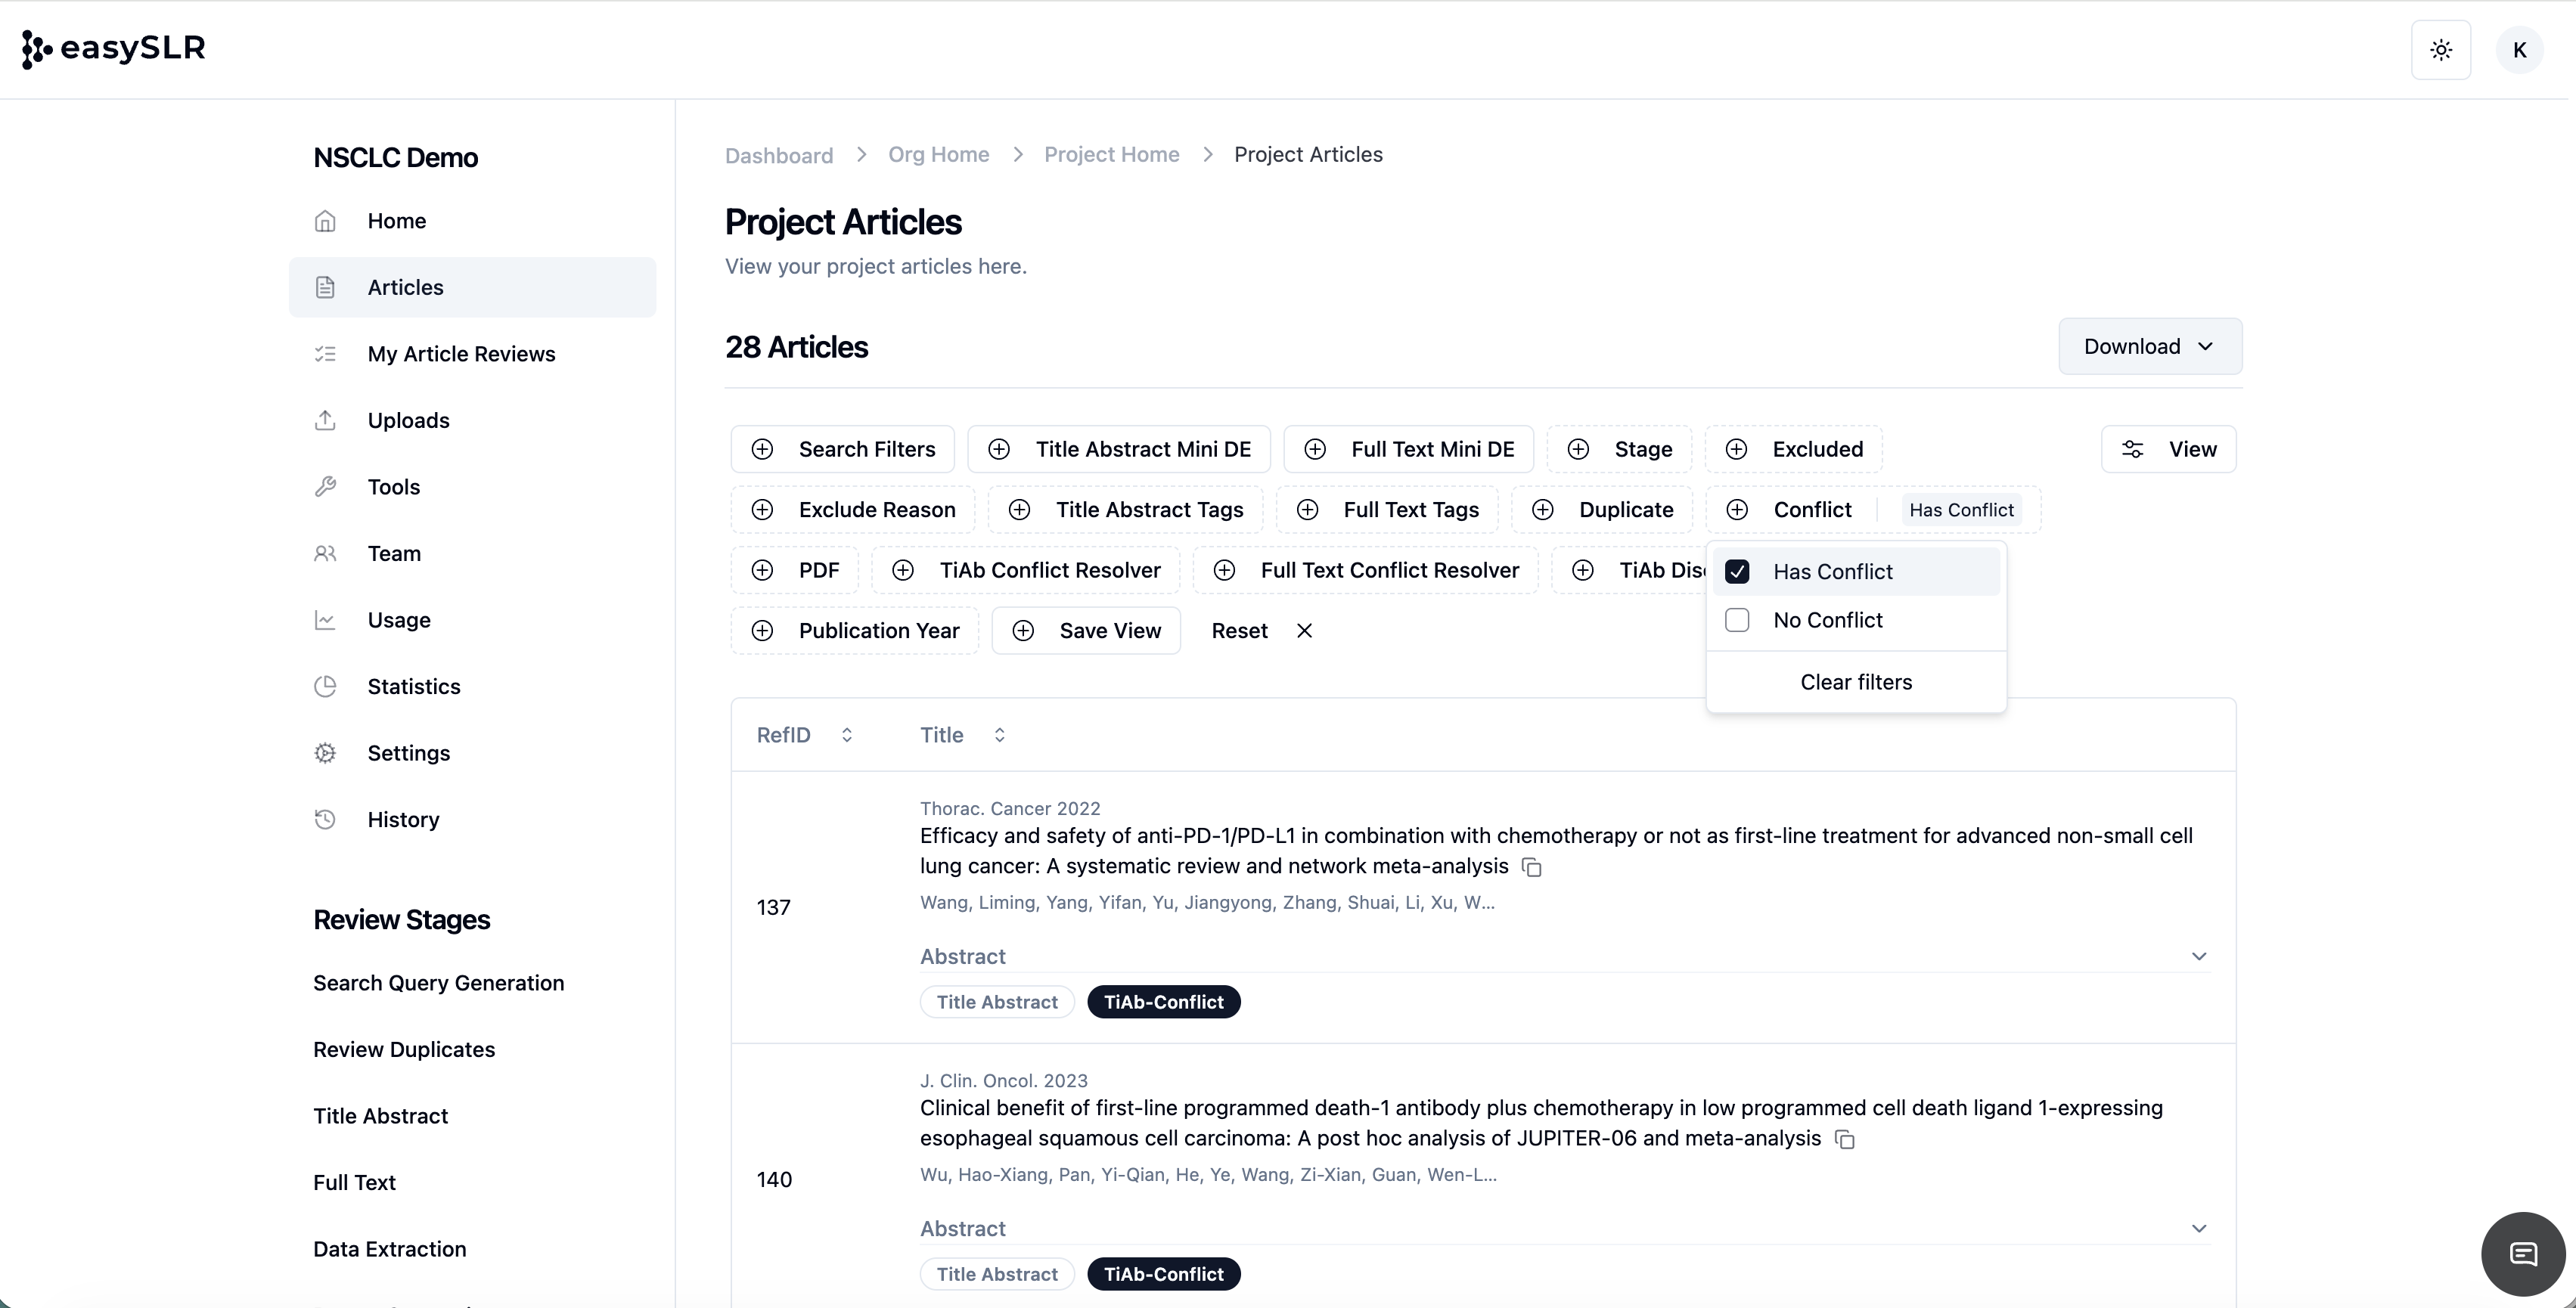Go to My Article Reviews

tap(460, 354)
